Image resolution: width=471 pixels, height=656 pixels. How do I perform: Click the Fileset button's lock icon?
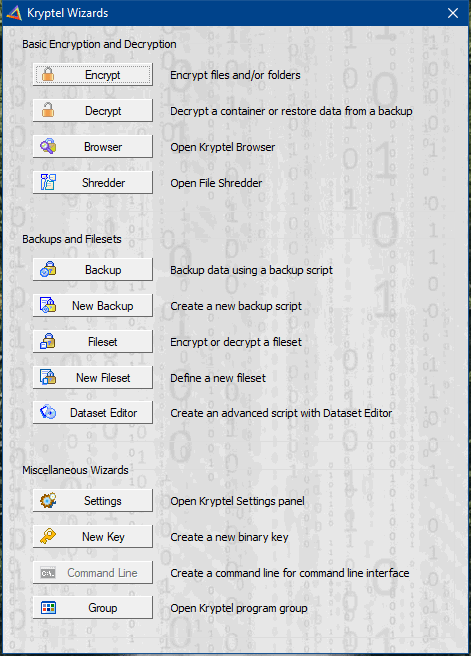pos(48,341)
